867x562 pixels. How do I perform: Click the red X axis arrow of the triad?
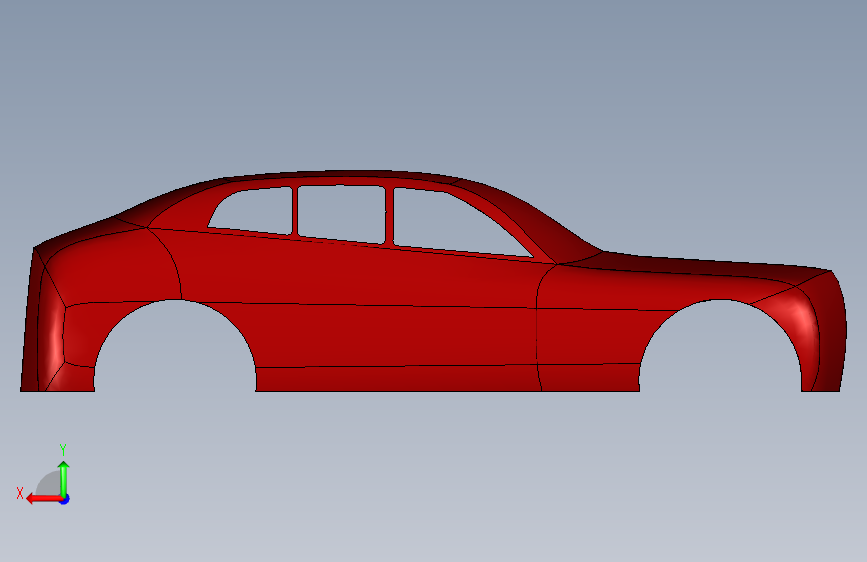click(43, 499)
